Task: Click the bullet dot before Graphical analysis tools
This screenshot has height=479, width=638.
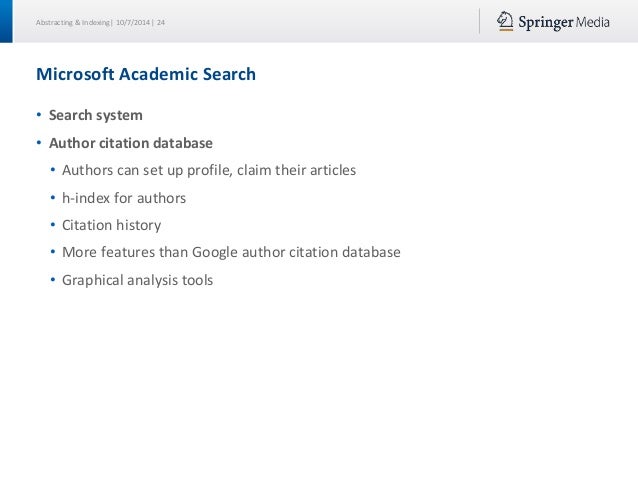Action: click(52, 280)
